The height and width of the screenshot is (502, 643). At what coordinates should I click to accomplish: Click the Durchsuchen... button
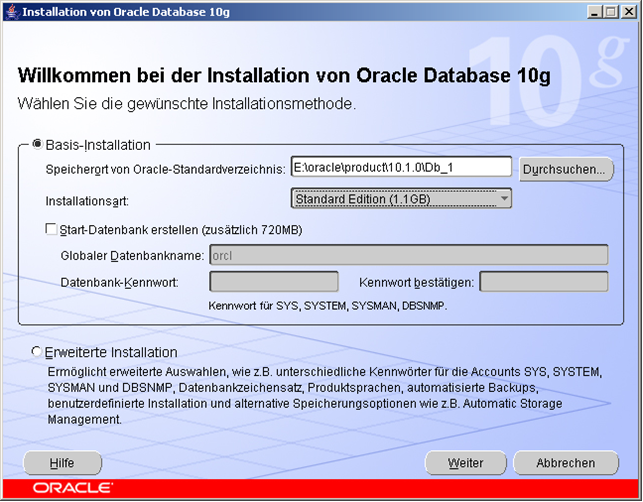[x=566, y=169]
